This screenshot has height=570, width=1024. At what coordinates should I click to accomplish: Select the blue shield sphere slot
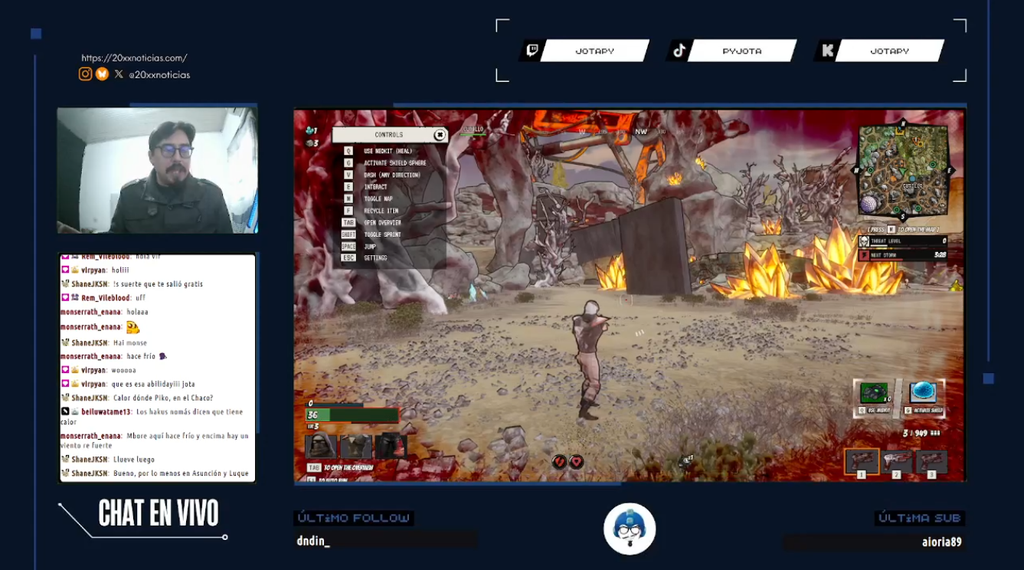[923, 392]
